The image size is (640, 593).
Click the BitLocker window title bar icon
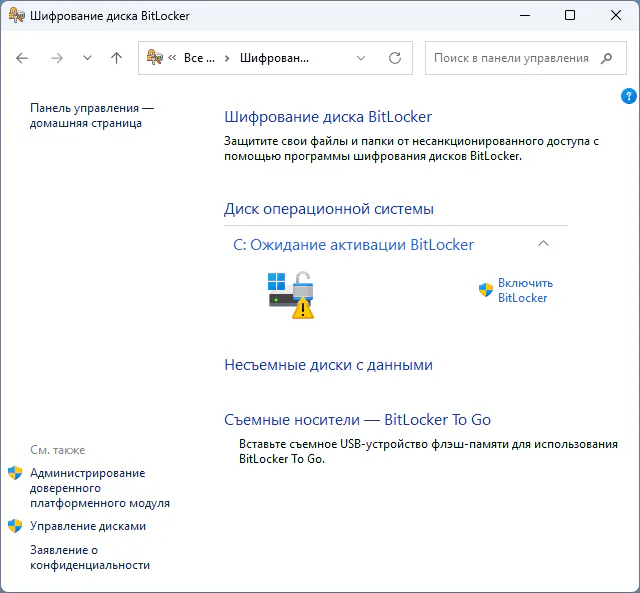[x=16, y=16]
